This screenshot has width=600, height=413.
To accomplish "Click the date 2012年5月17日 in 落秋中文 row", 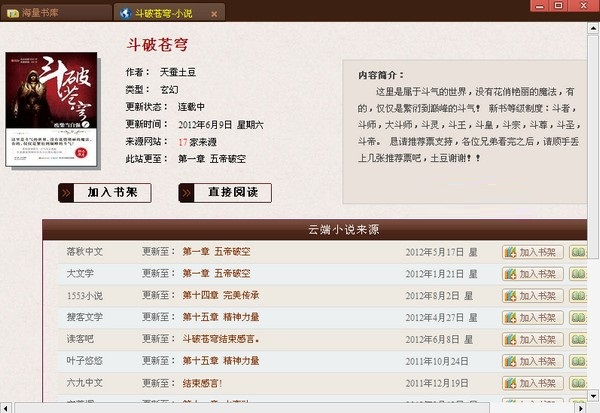I will pyautogui.click(x=435, y=252).
